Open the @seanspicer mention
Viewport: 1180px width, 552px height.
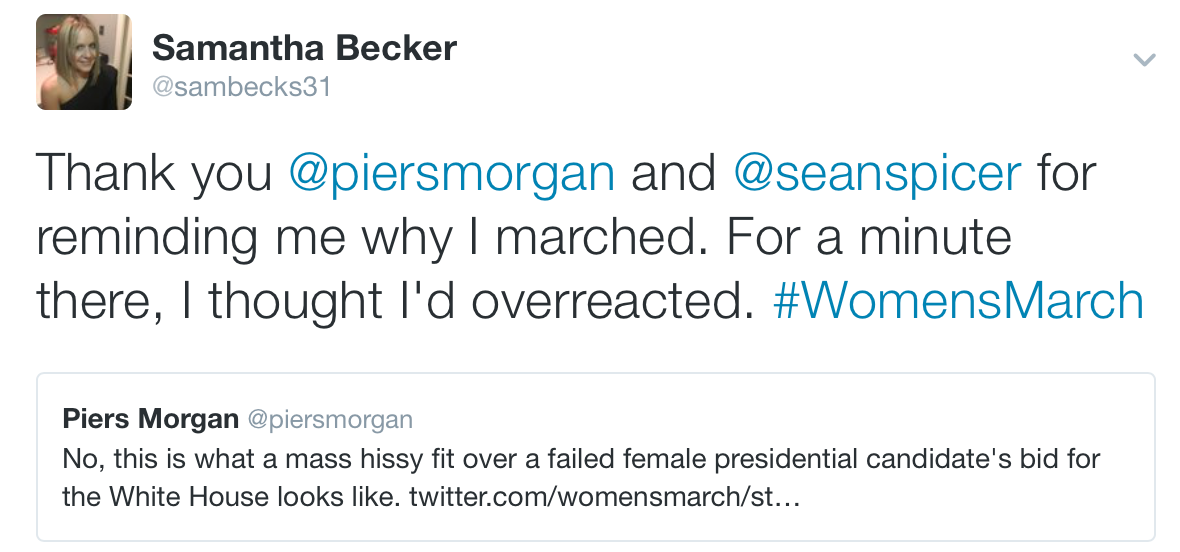coord(877,172)
